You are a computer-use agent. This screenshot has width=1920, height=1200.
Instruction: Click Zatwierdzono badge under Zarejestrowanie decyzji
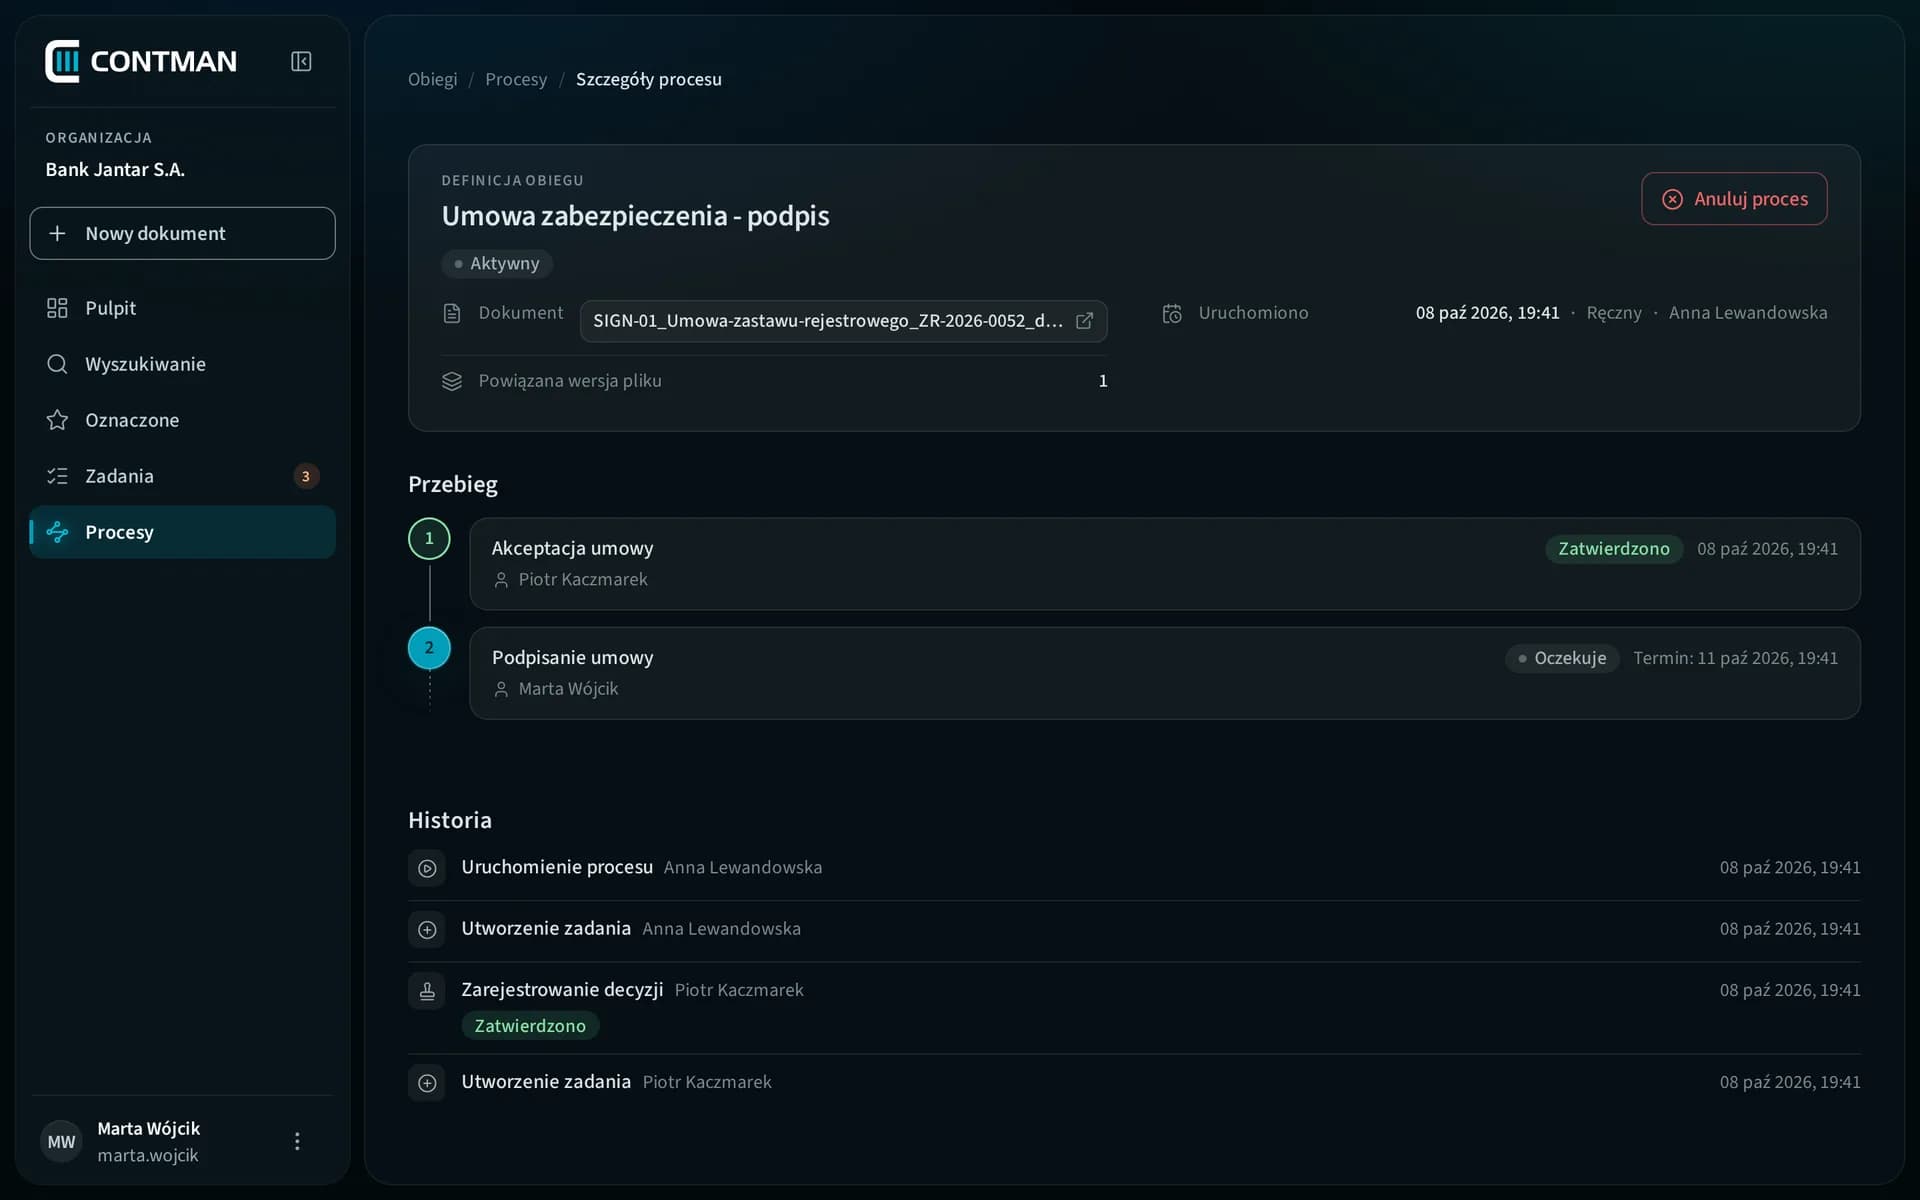click(x=530, y=1026)
